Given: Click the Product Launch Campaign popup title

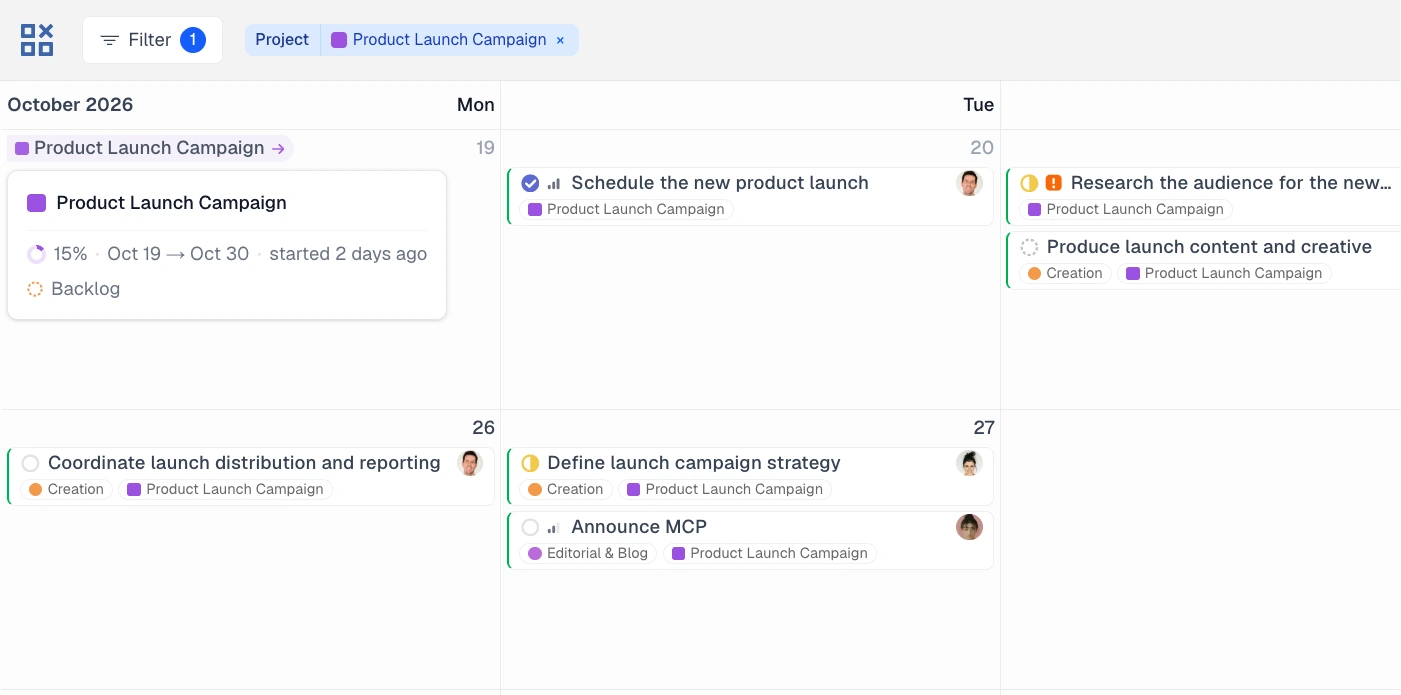Looking at the screenshot, I should point(171,203).
